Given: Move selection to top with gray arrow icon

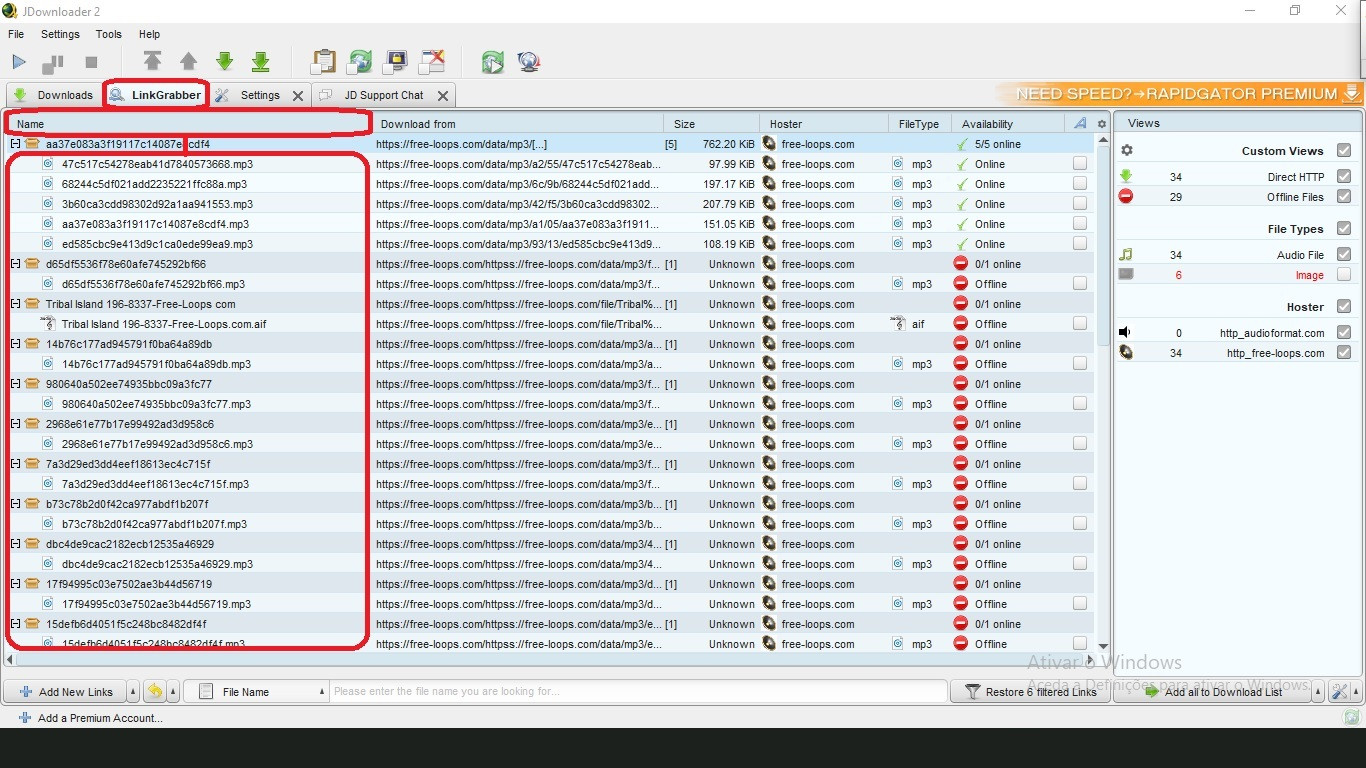Looking at the screenshot, I should coord(152,62).
